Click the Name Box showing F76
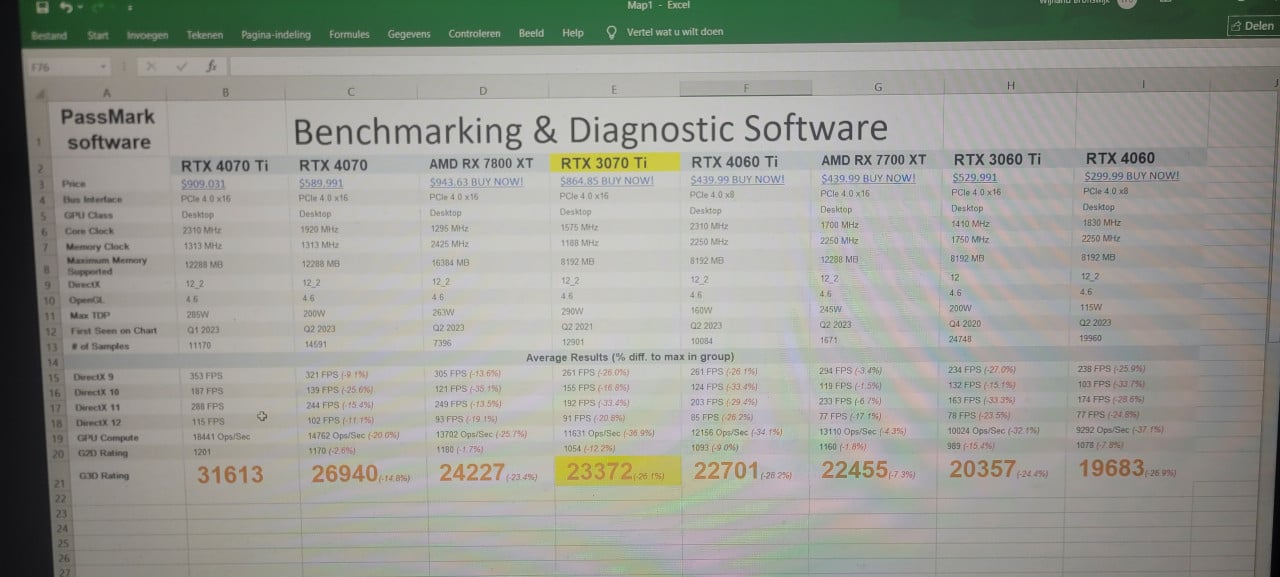 63,67
